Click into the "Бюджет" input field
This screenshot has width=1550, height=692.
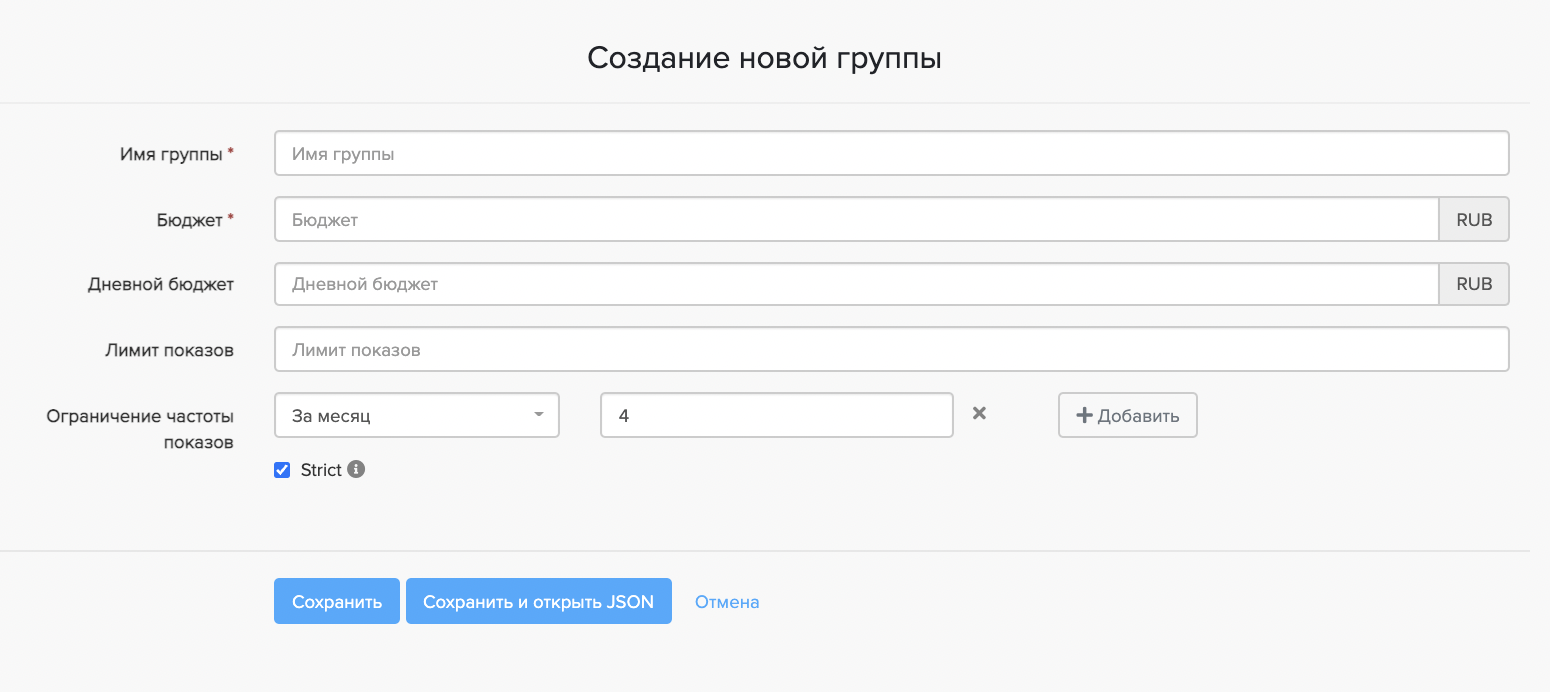pos(856,219)
